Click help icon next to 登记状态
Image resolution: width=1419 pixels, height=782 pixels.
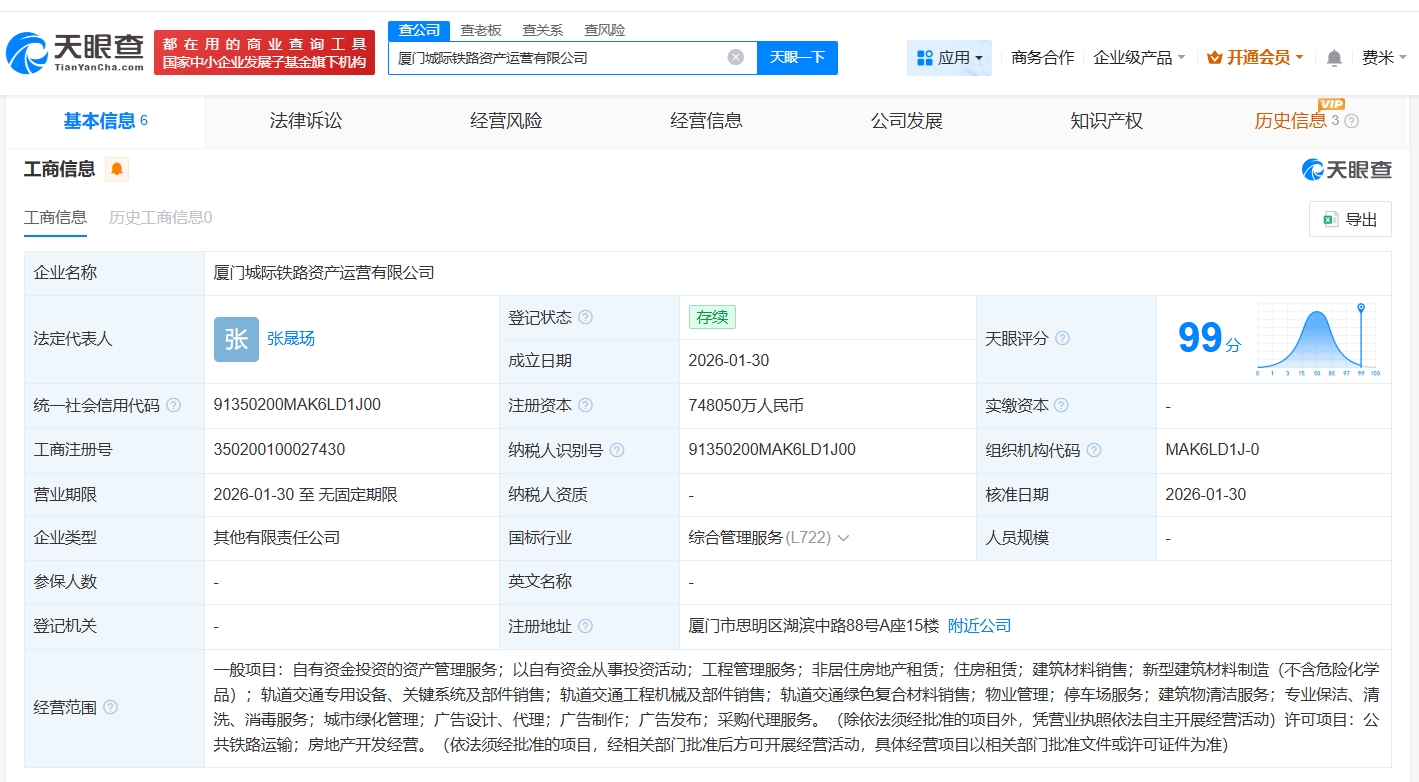[x=586, y=317]
